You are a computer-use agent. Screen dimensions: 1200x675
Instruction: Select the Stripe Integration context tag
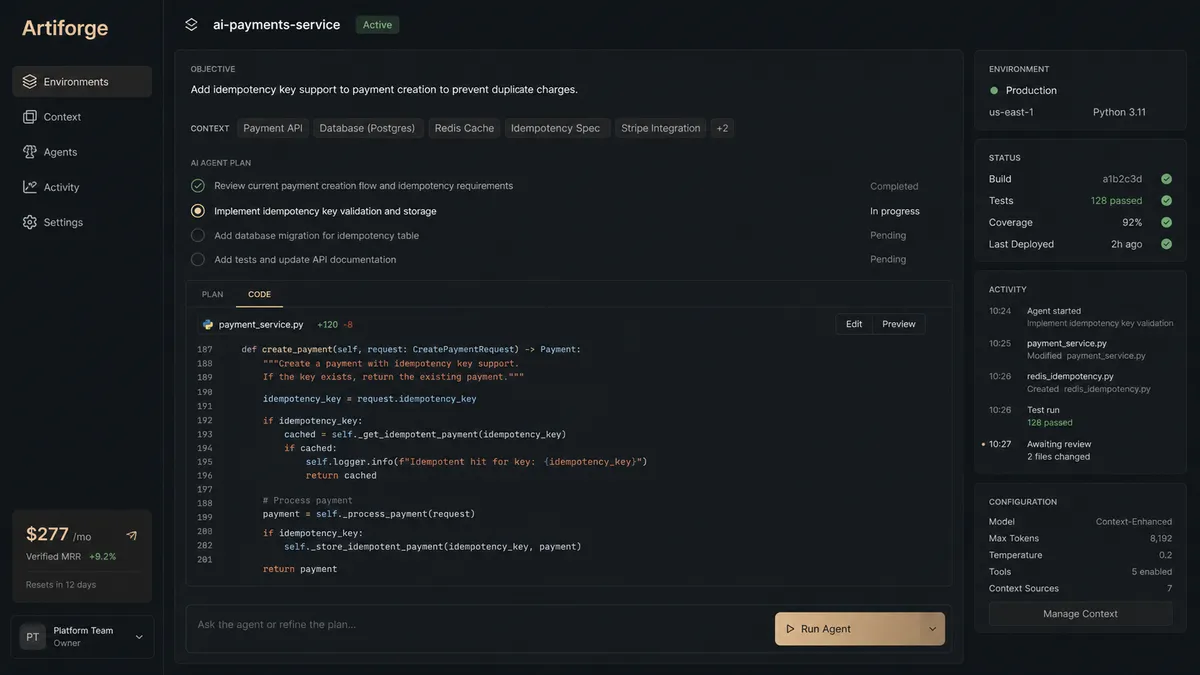click(661, 128)
